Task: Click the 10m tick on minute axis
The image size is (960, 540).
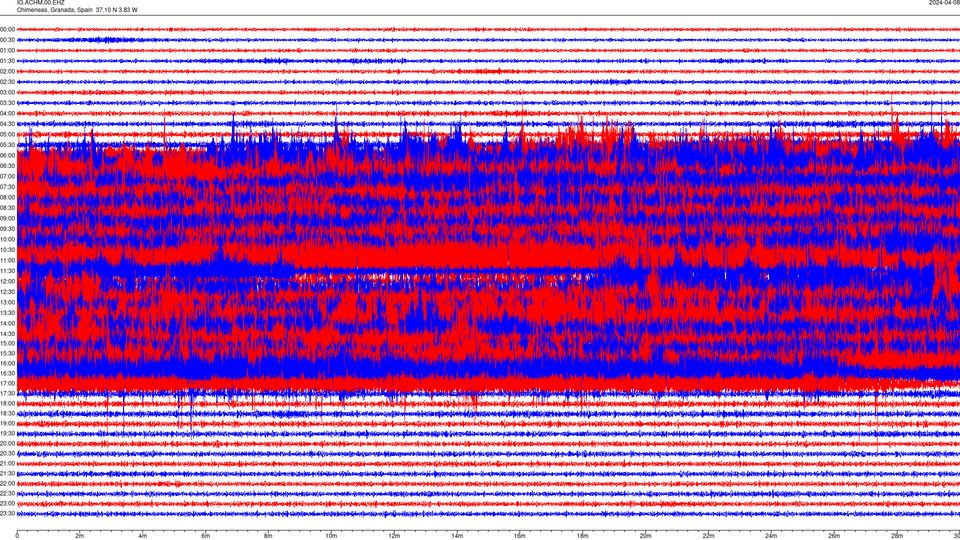Action: 331,536
